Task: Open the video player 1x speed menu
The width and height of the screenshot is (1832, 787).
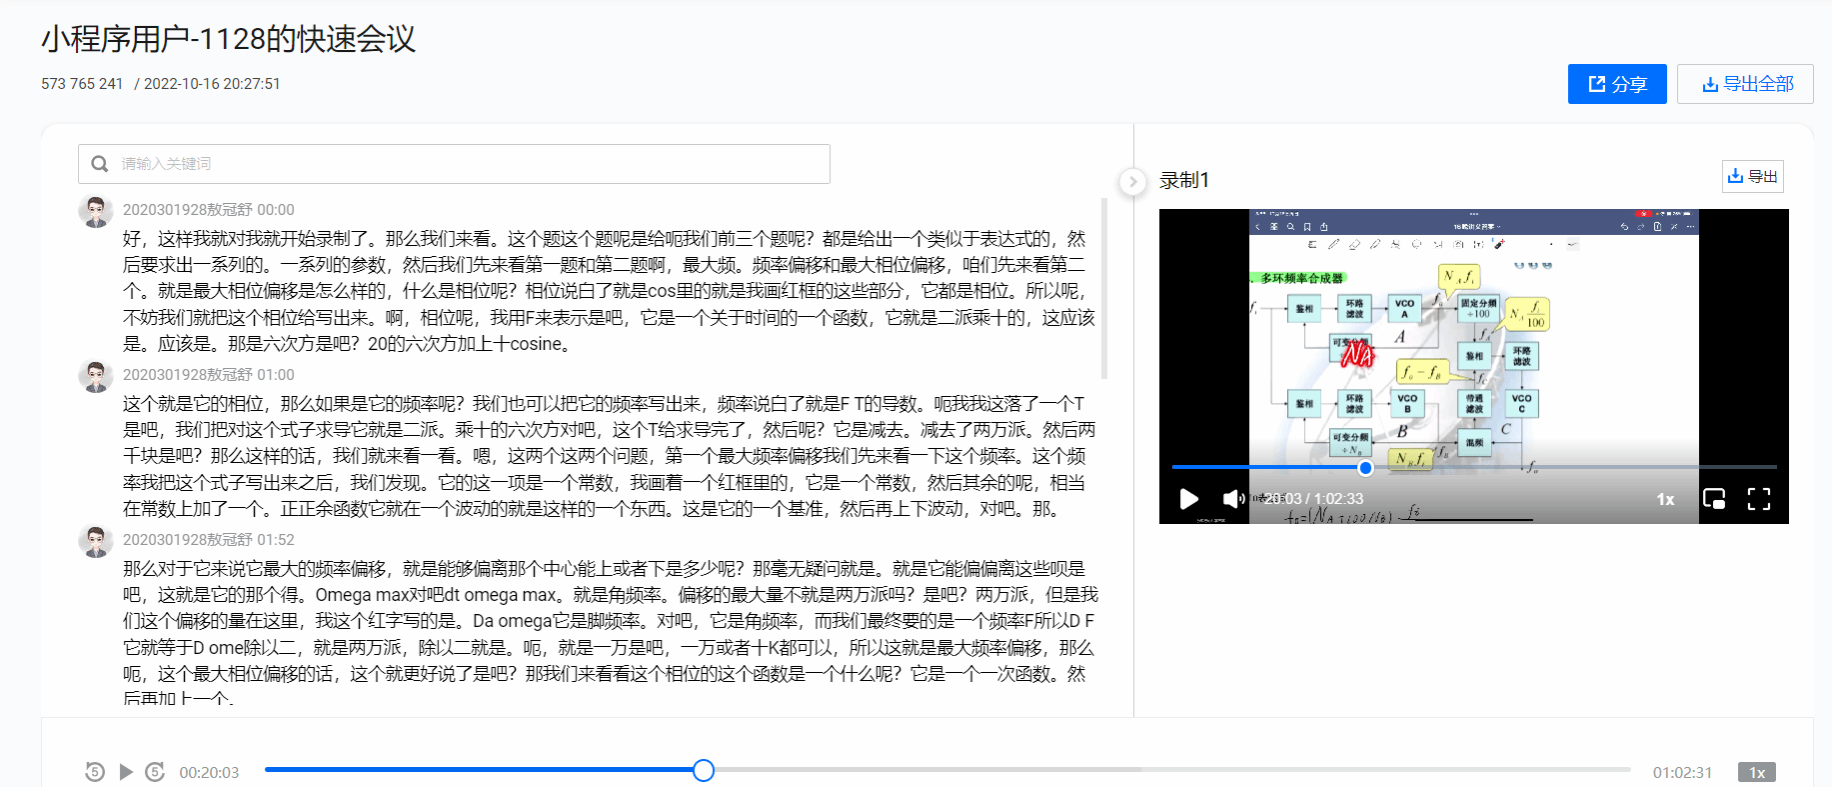Action: coord(1665,499)
